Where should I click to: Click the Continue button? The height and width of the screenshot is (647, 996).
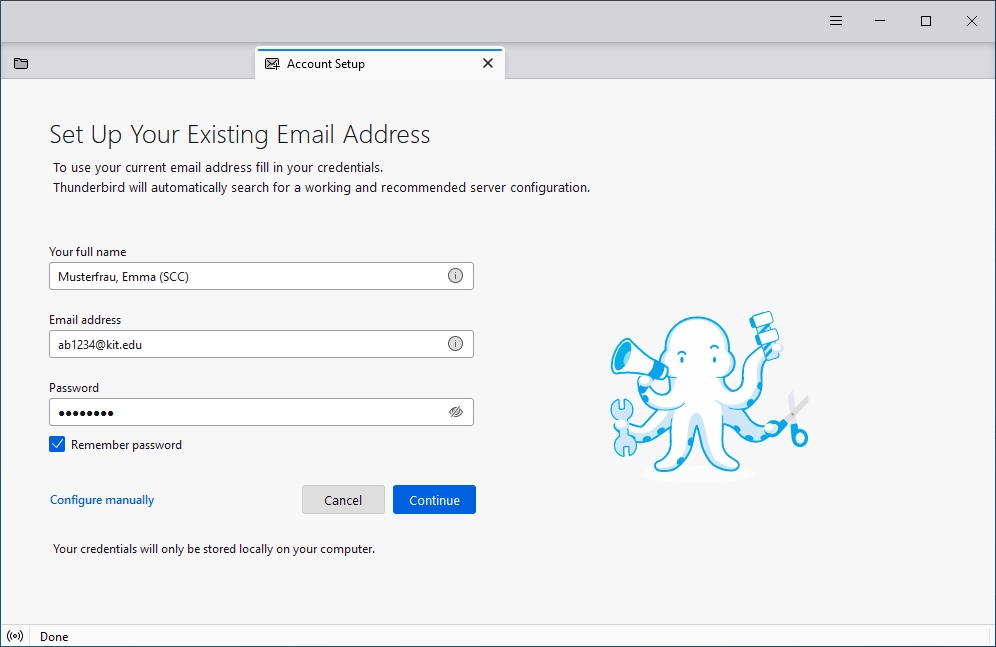coord(434,500)
